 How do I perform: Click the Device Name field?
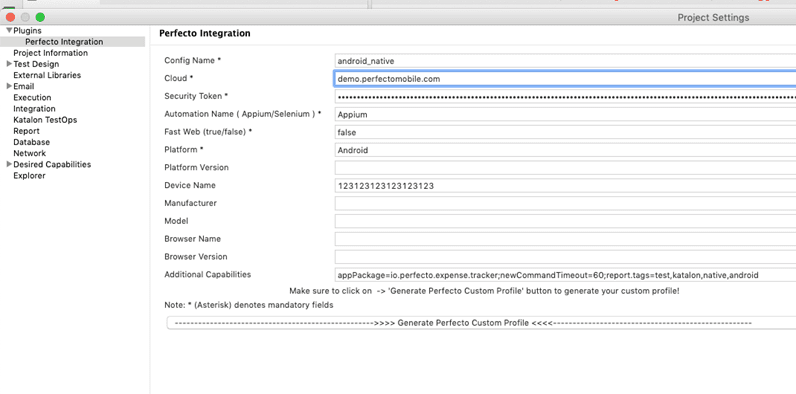(565, 186)
